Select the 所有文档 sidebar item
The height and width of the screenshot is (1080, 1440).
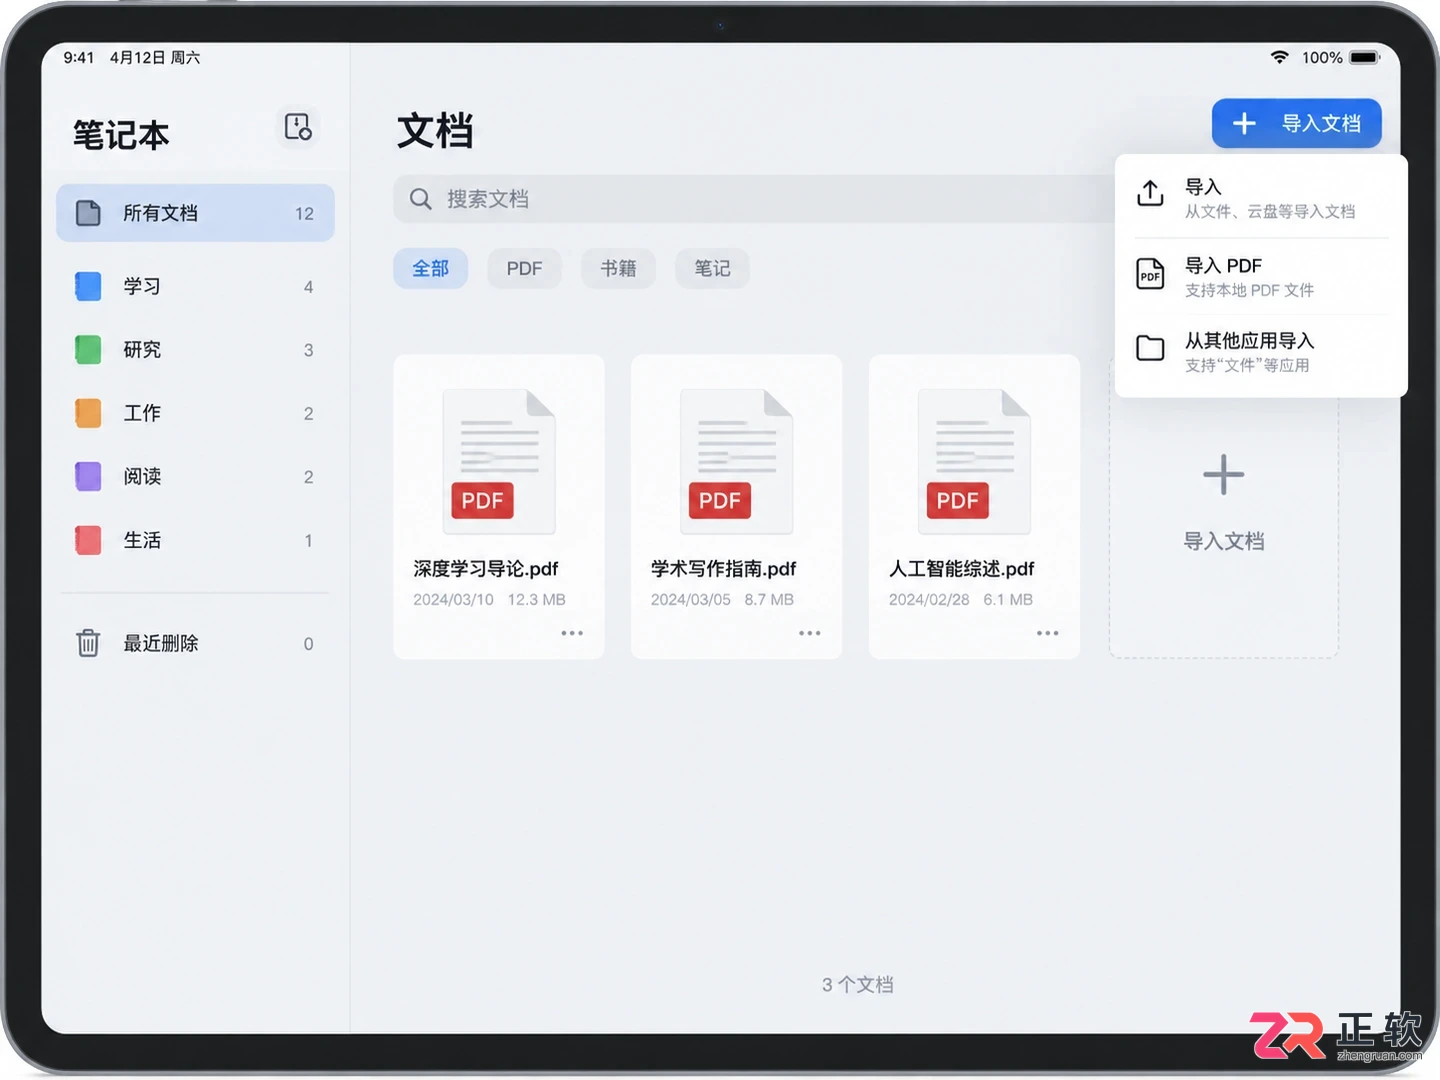(x=195, y=213)
